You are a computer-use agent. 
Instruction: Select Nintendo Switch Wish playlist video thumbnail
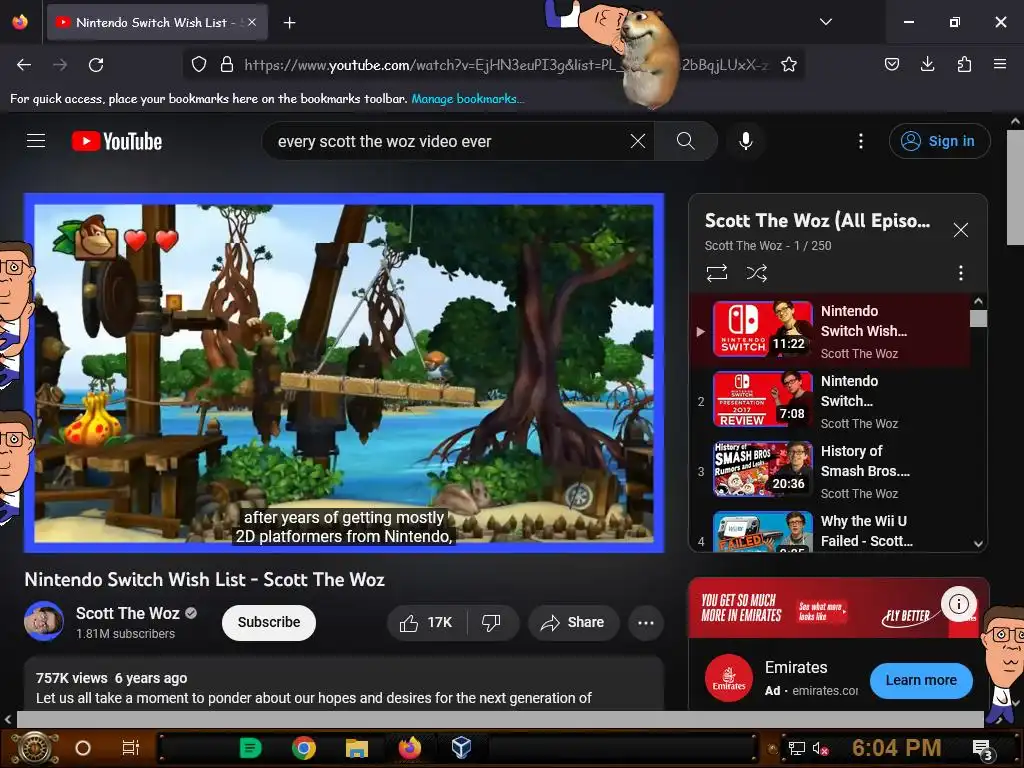[763, 329]
